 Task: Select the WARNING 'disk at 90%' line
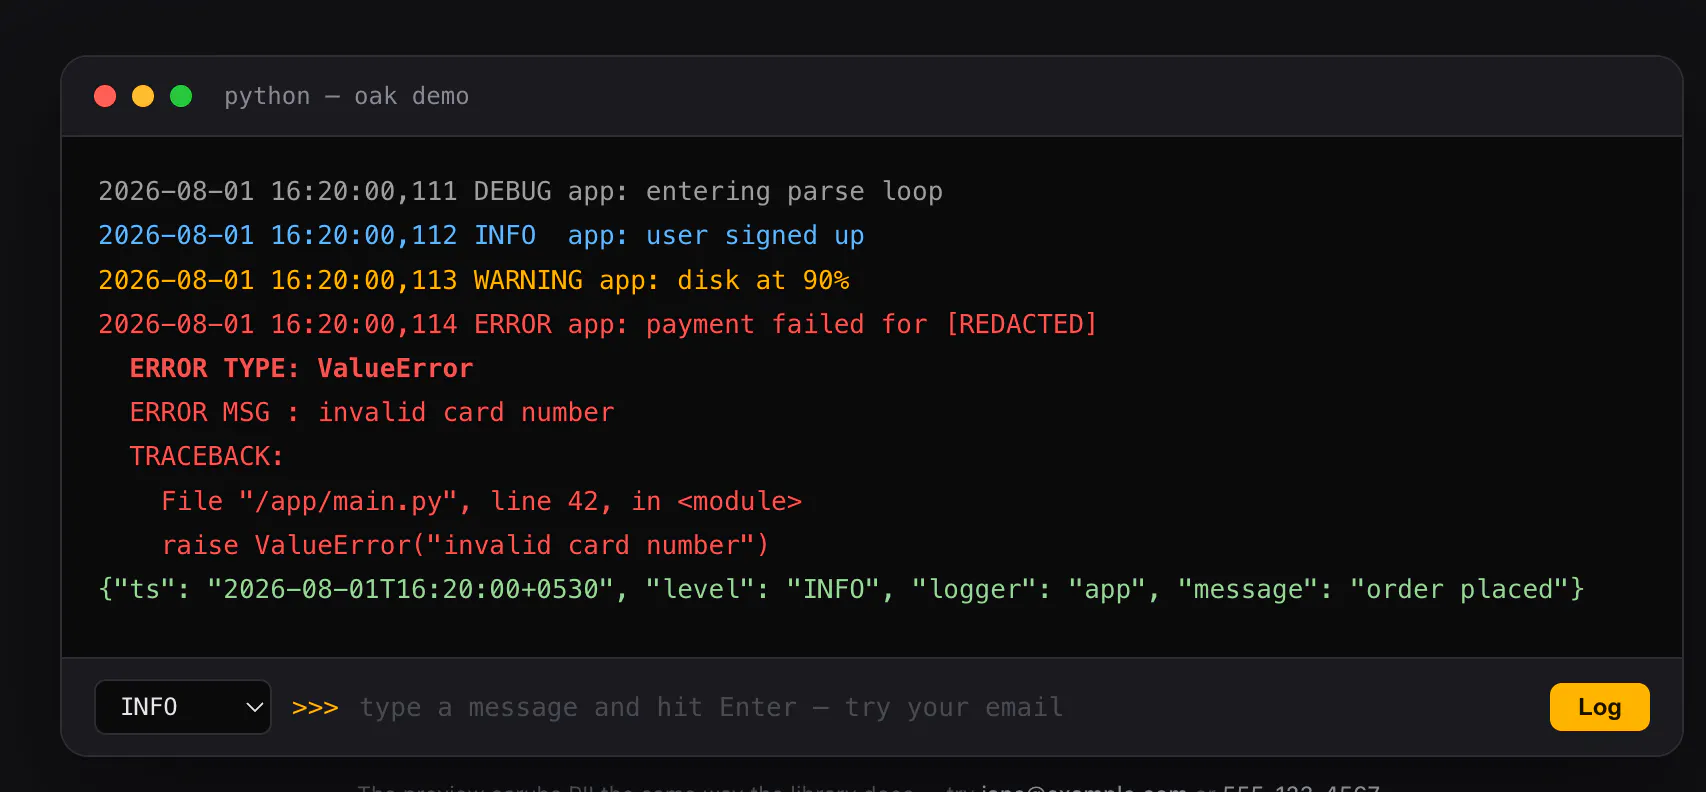click(x=474, y=280)
